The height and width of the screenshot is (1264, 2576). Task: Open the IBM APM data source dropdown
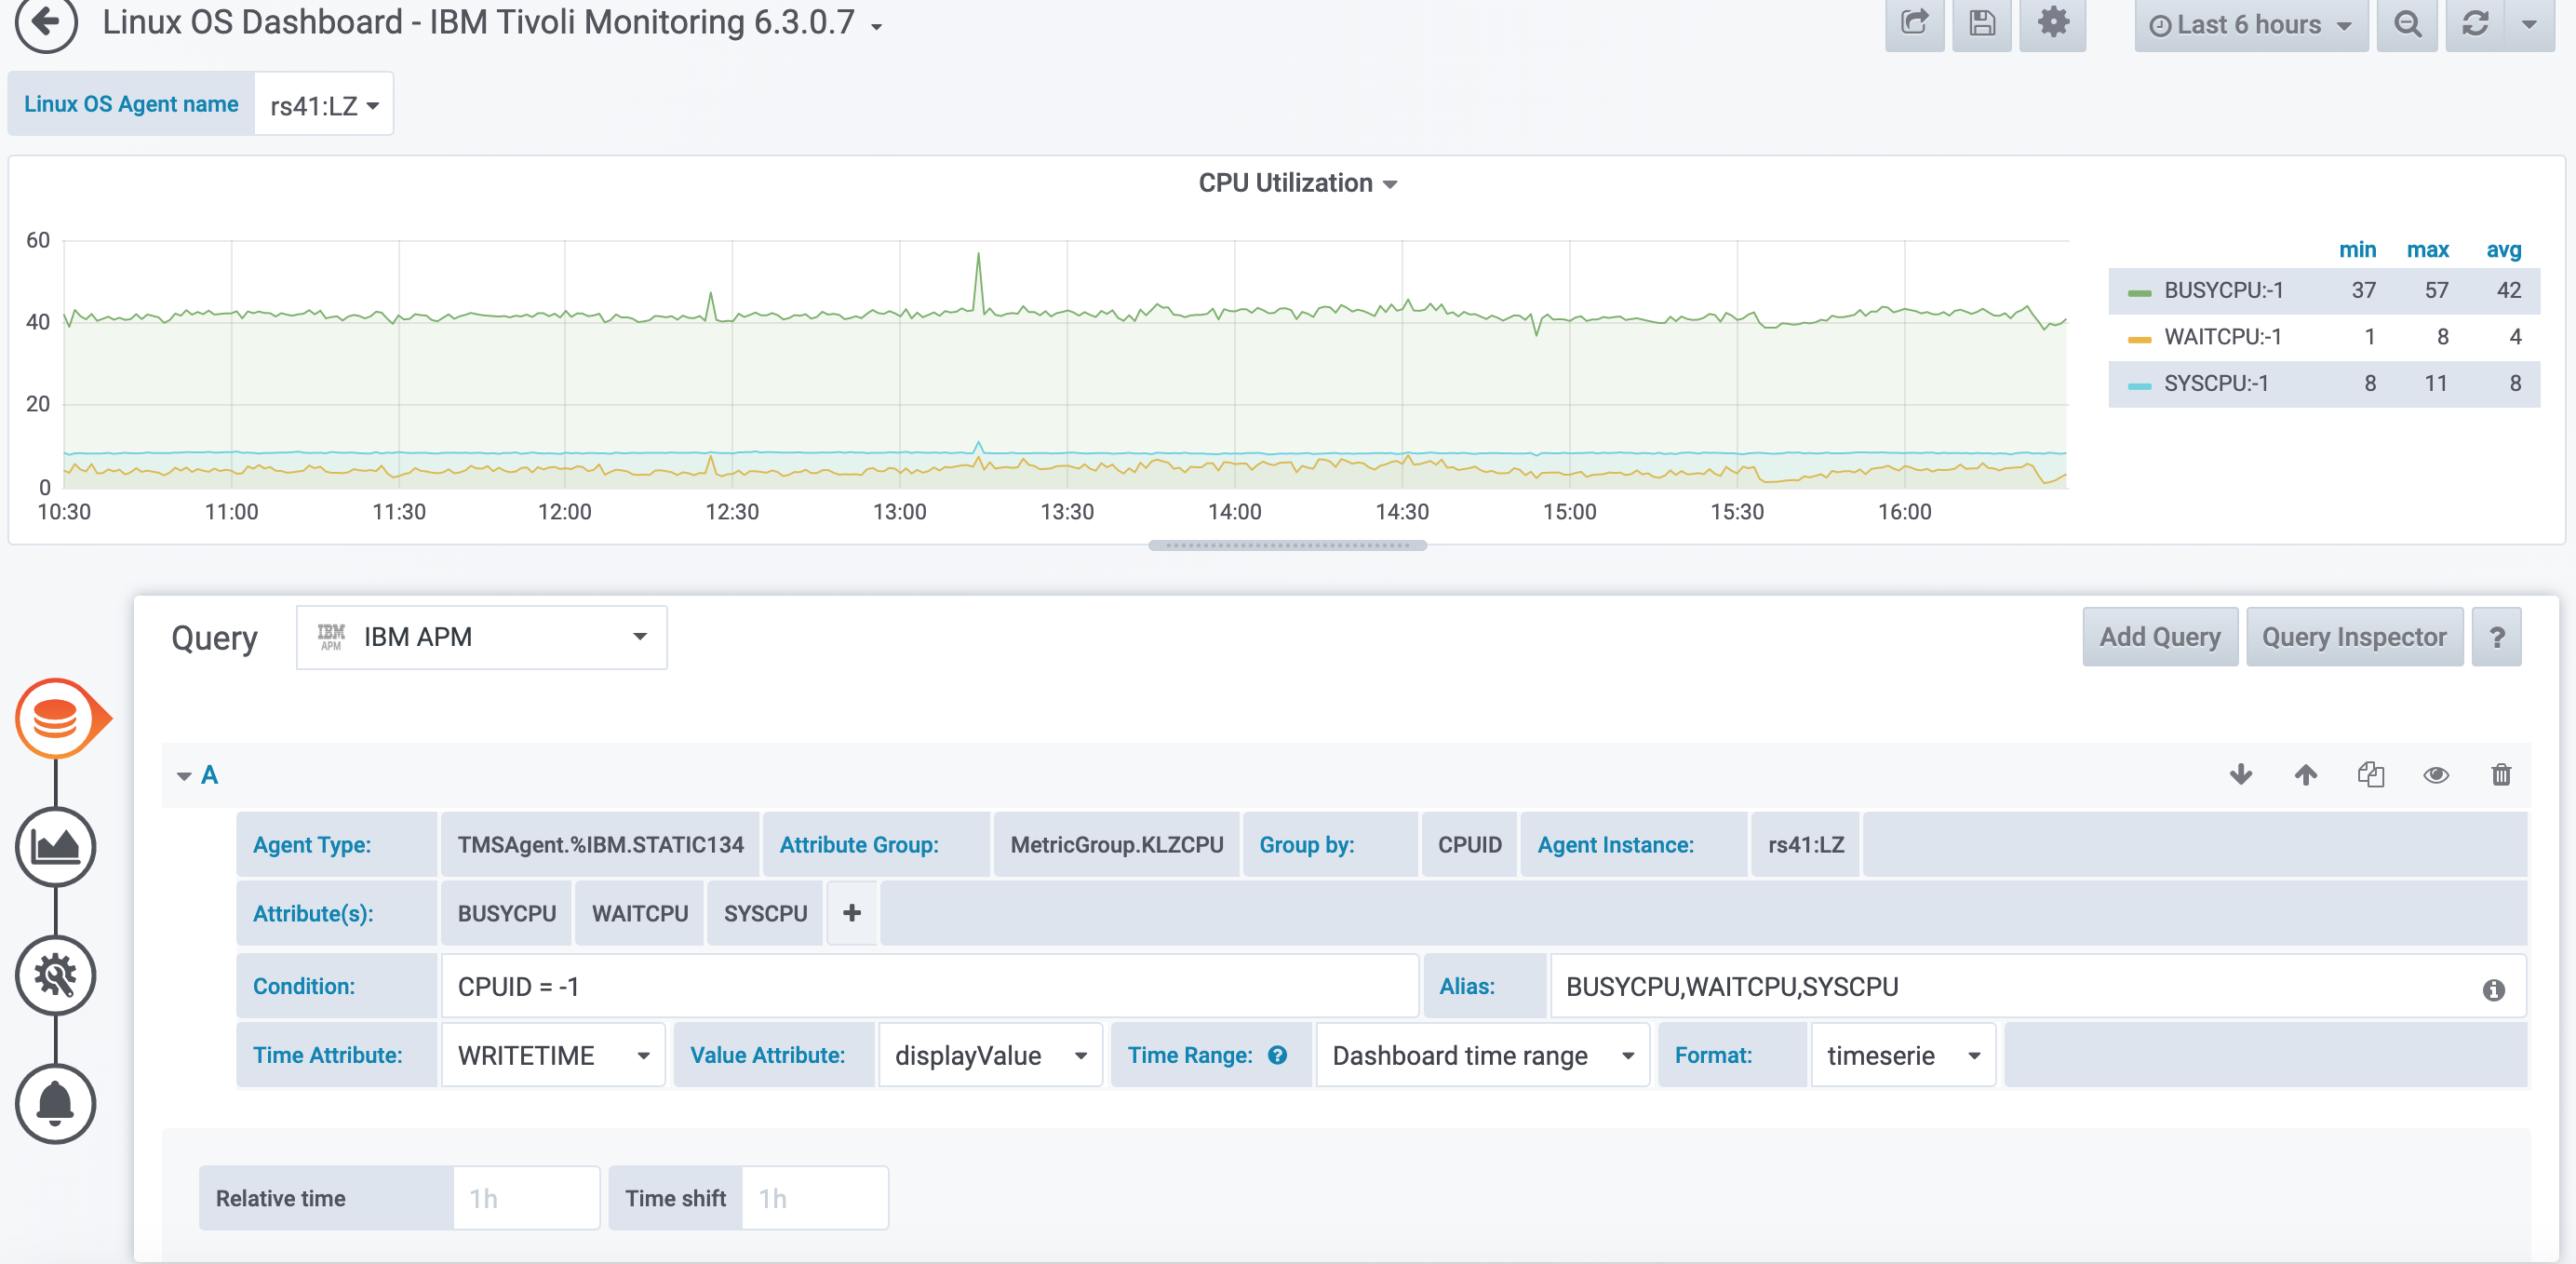pos(481,637)
